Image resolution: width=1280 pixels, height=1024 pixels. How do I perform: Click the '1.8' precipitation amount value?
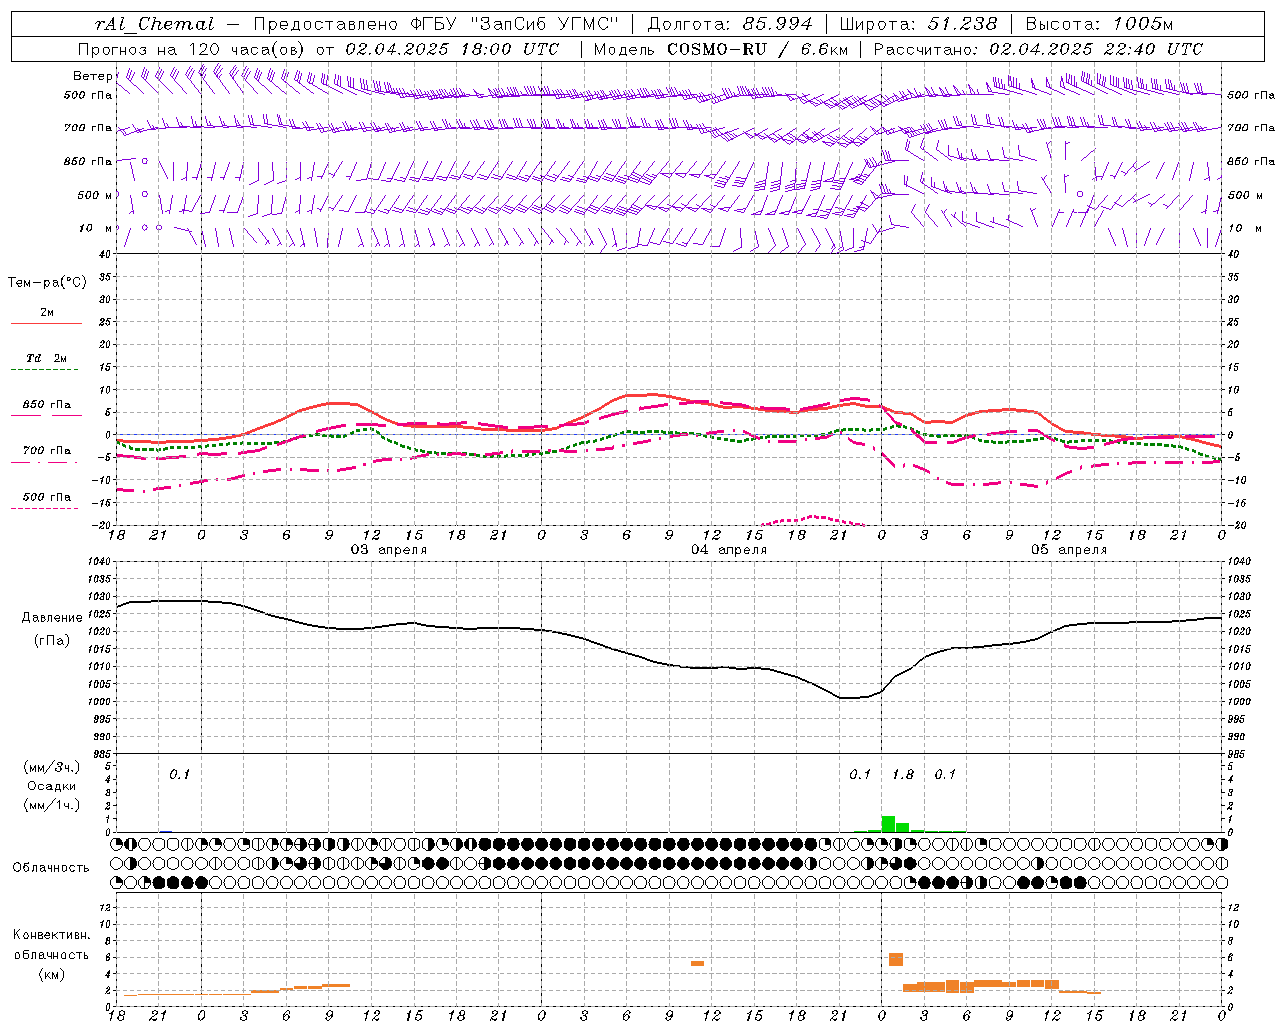pos(903,775)
